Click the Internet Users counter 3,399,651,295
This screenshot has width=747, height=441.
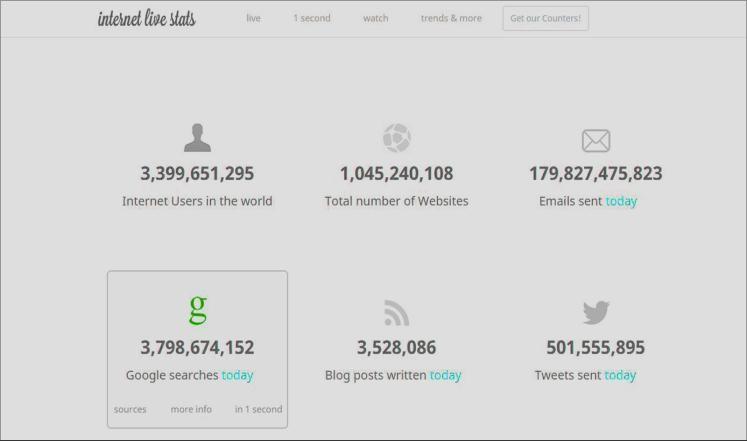tap(197, 174)
